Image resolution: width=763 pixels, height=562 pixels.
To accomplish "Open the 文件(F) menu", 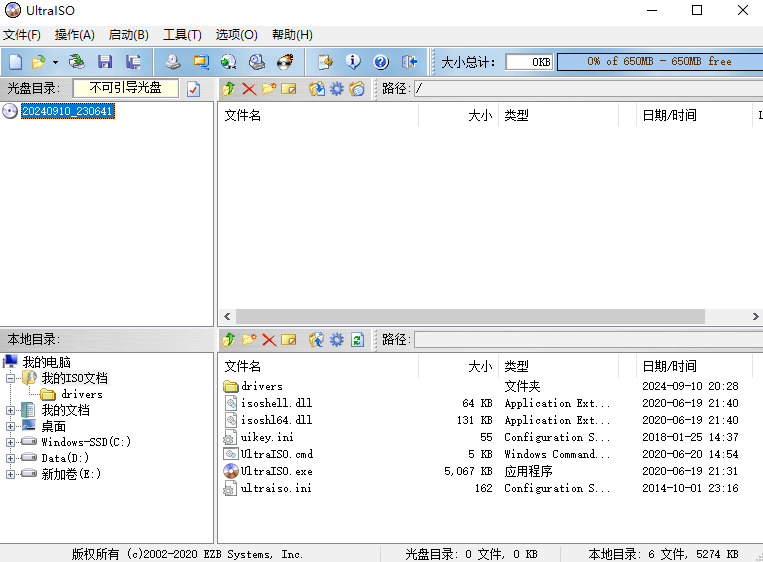I will pos(21,35).
